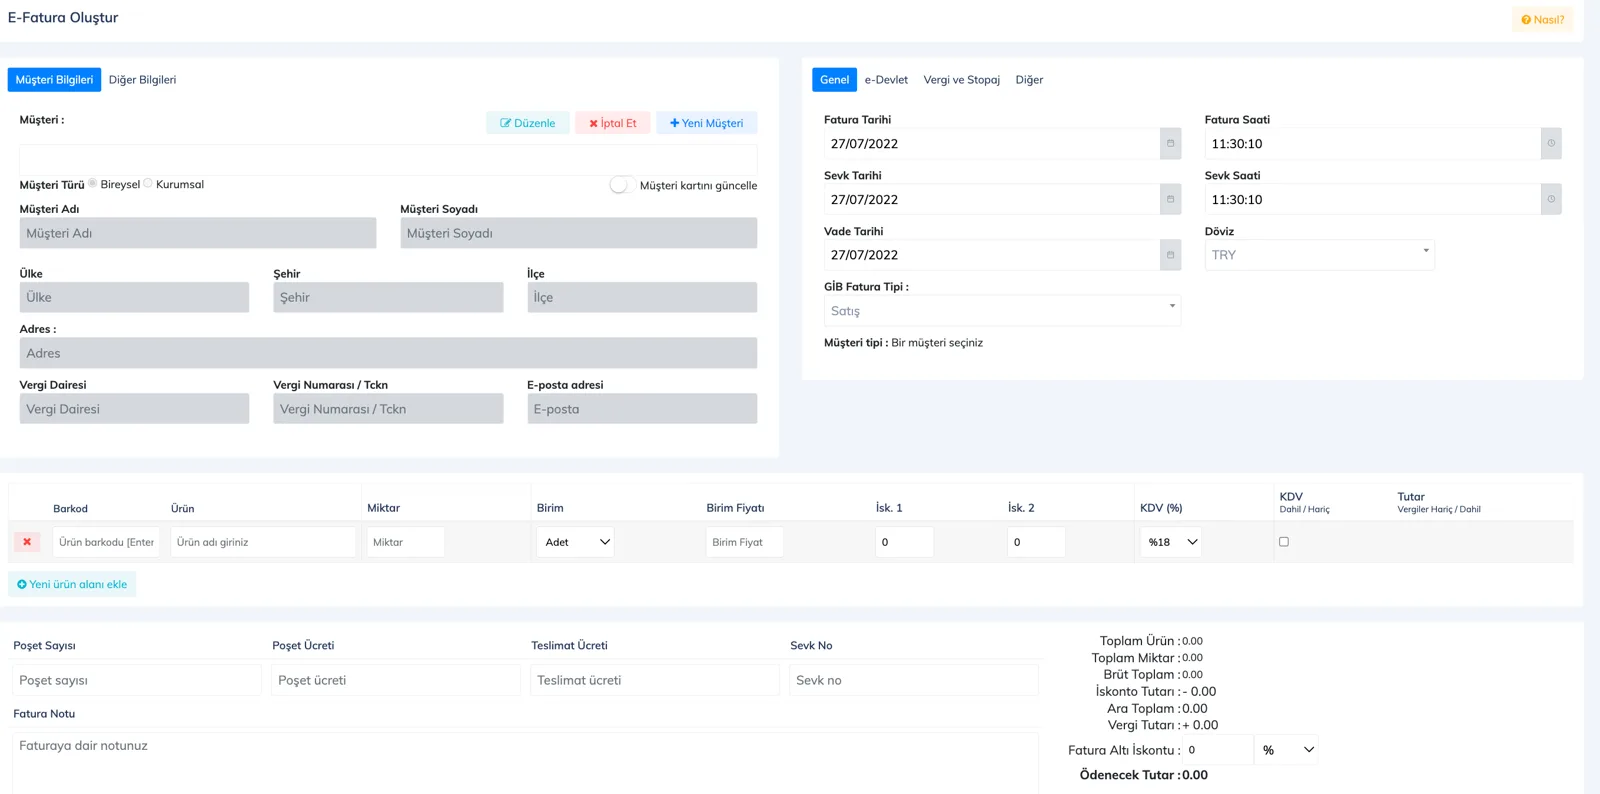
Task: Click the Sevk Saati clock icon
Action: click(1551, 199)
